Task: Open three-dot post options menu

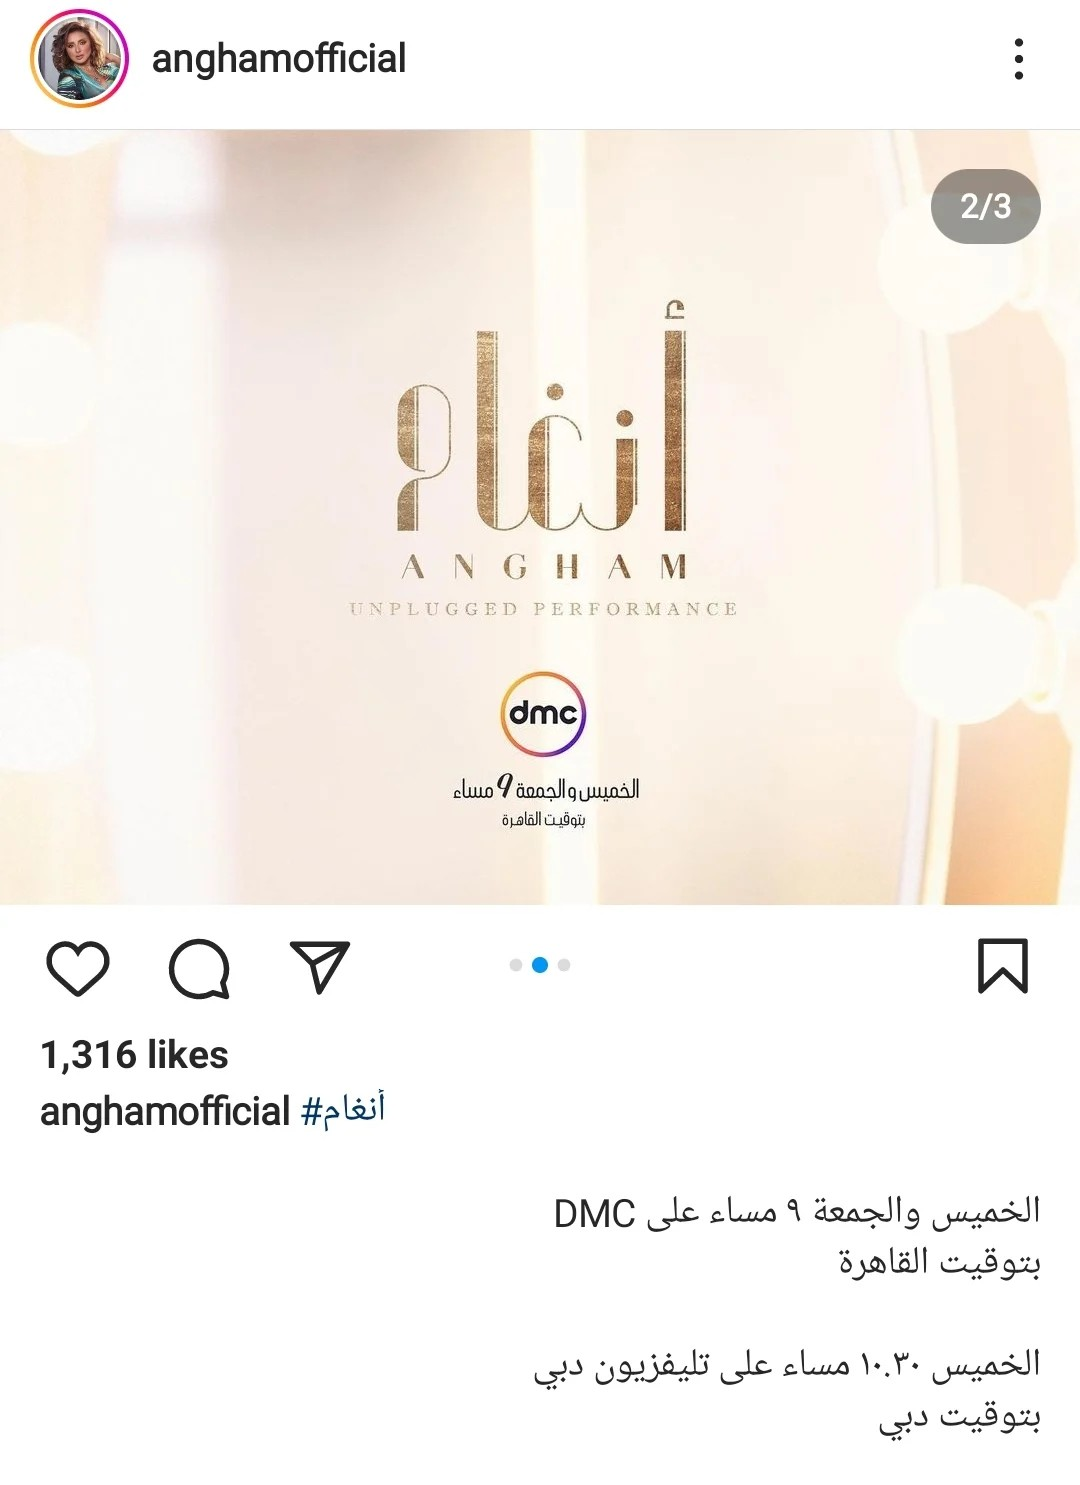Action: pyautogui.click(x=1018, y=59)
